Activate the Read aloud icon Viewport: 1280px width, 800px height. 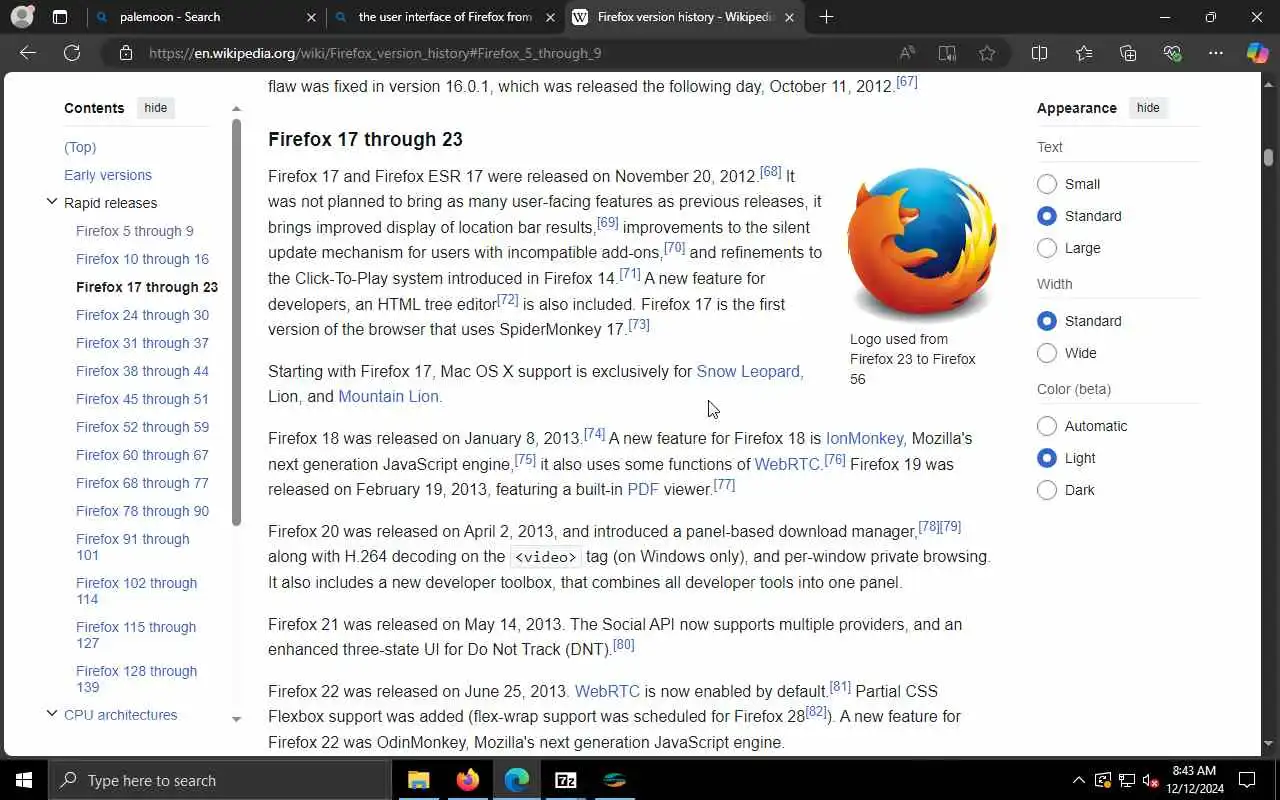click(x=907, y=53)
